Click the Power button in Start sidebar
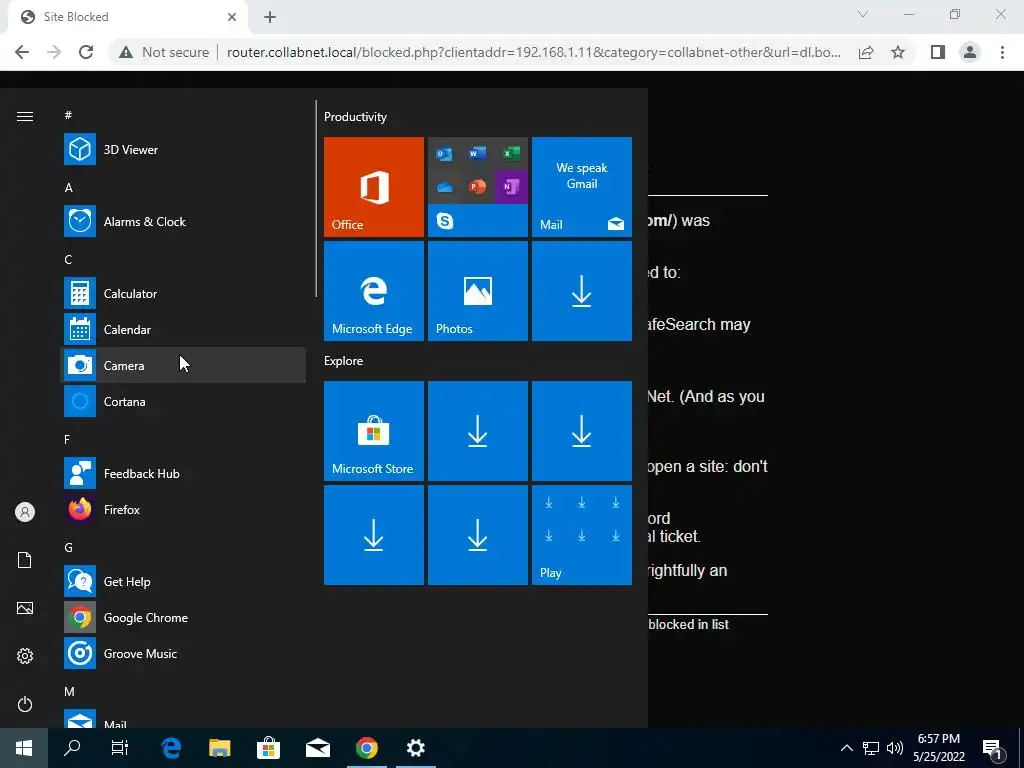 [x=25, y=704]
